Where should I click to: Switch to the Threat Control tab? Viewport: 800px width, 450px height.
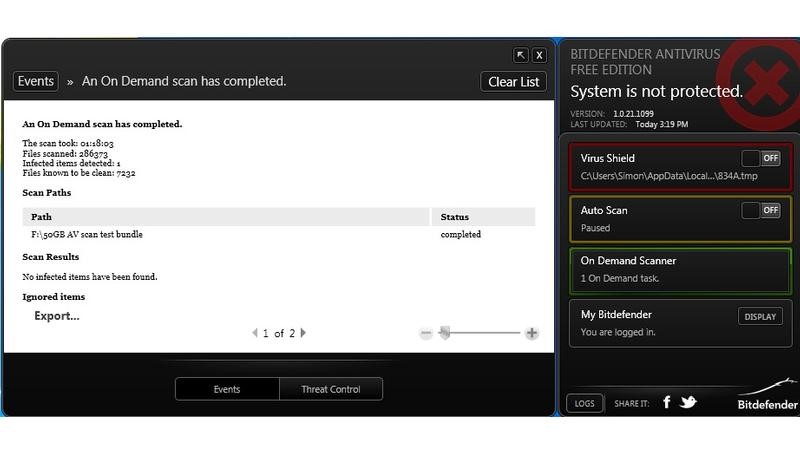tap(331, 389)
